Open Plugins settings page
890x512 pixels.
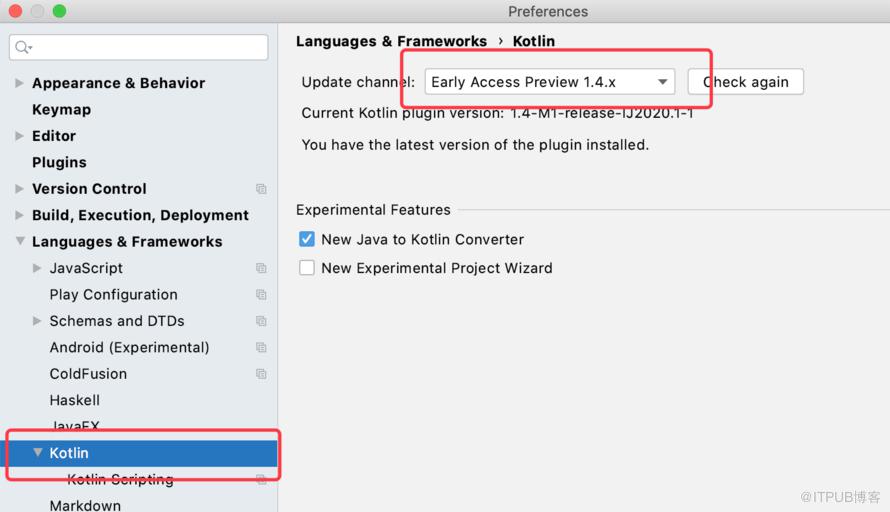pyautogui.click(x=59, y=162)
